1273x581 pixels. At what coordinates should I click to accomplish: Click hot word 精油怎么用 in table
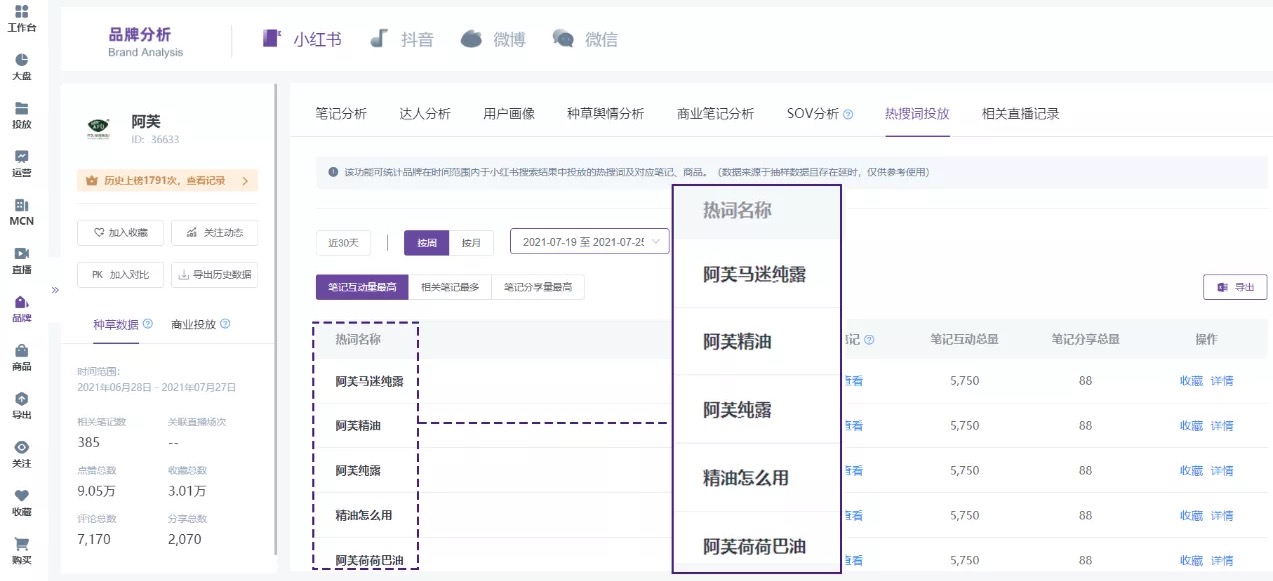pyautogui.click(x=364, y=516)
